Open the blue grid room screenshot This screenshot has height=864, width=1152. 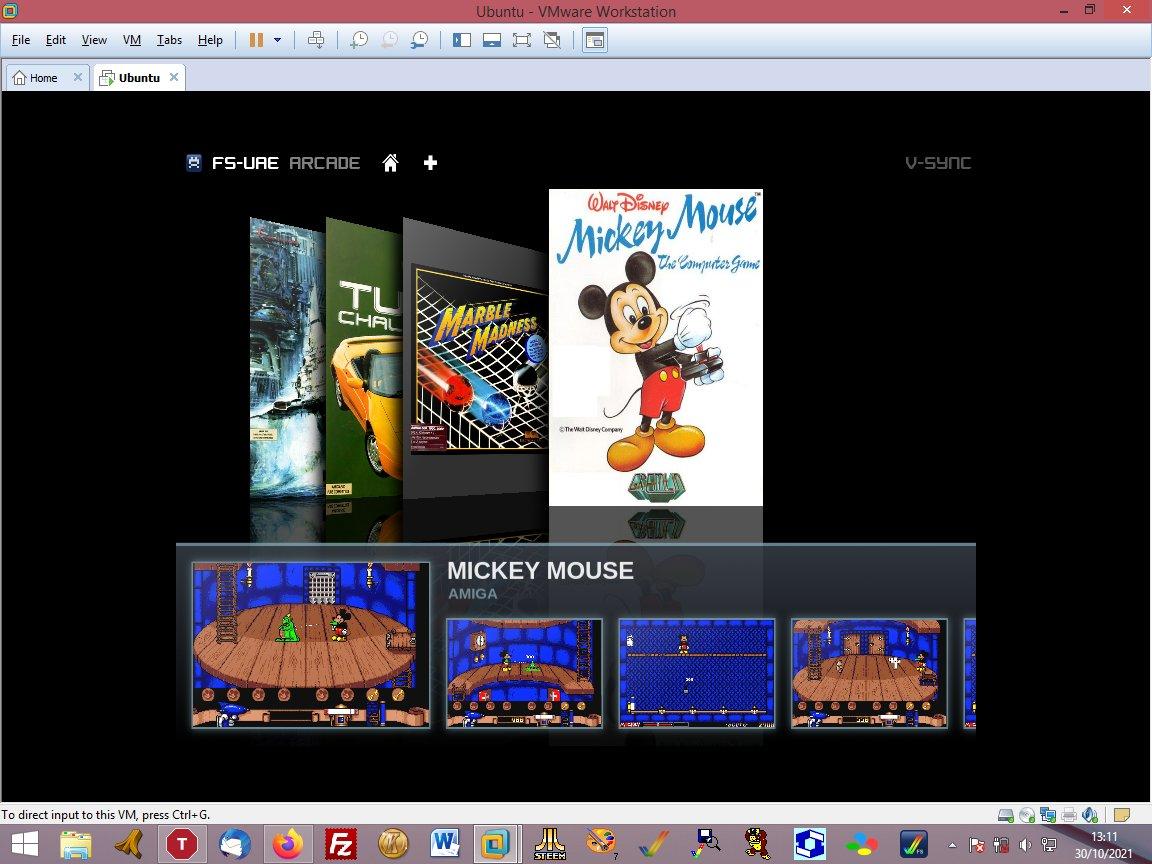[x=696, y=673]
